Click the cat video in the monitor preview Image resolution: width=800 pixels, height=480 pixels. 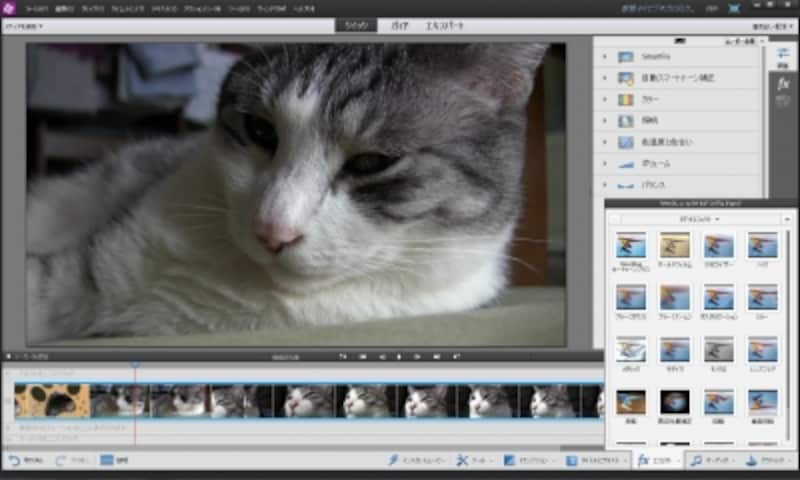296,194
